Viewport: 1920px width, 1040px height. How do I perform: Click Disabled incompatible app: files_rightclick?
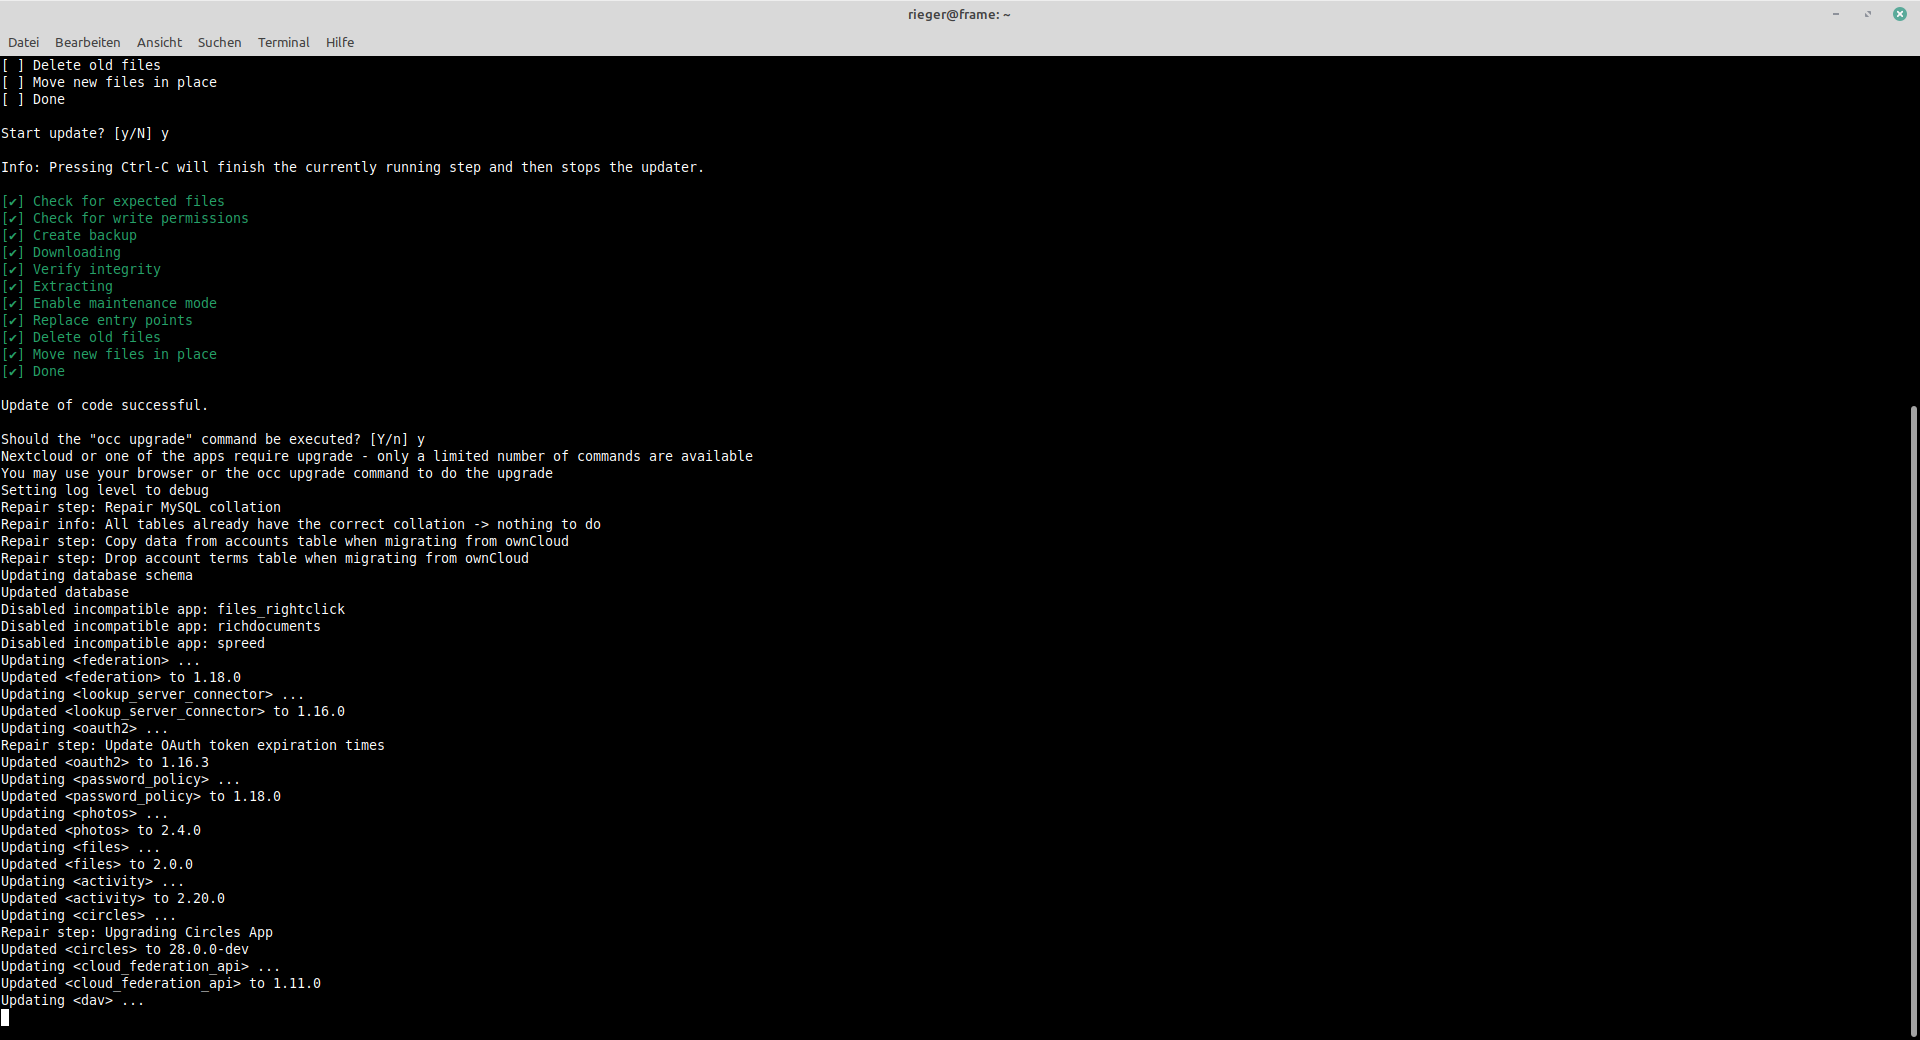pyautogui.click(x=173, y=609)
